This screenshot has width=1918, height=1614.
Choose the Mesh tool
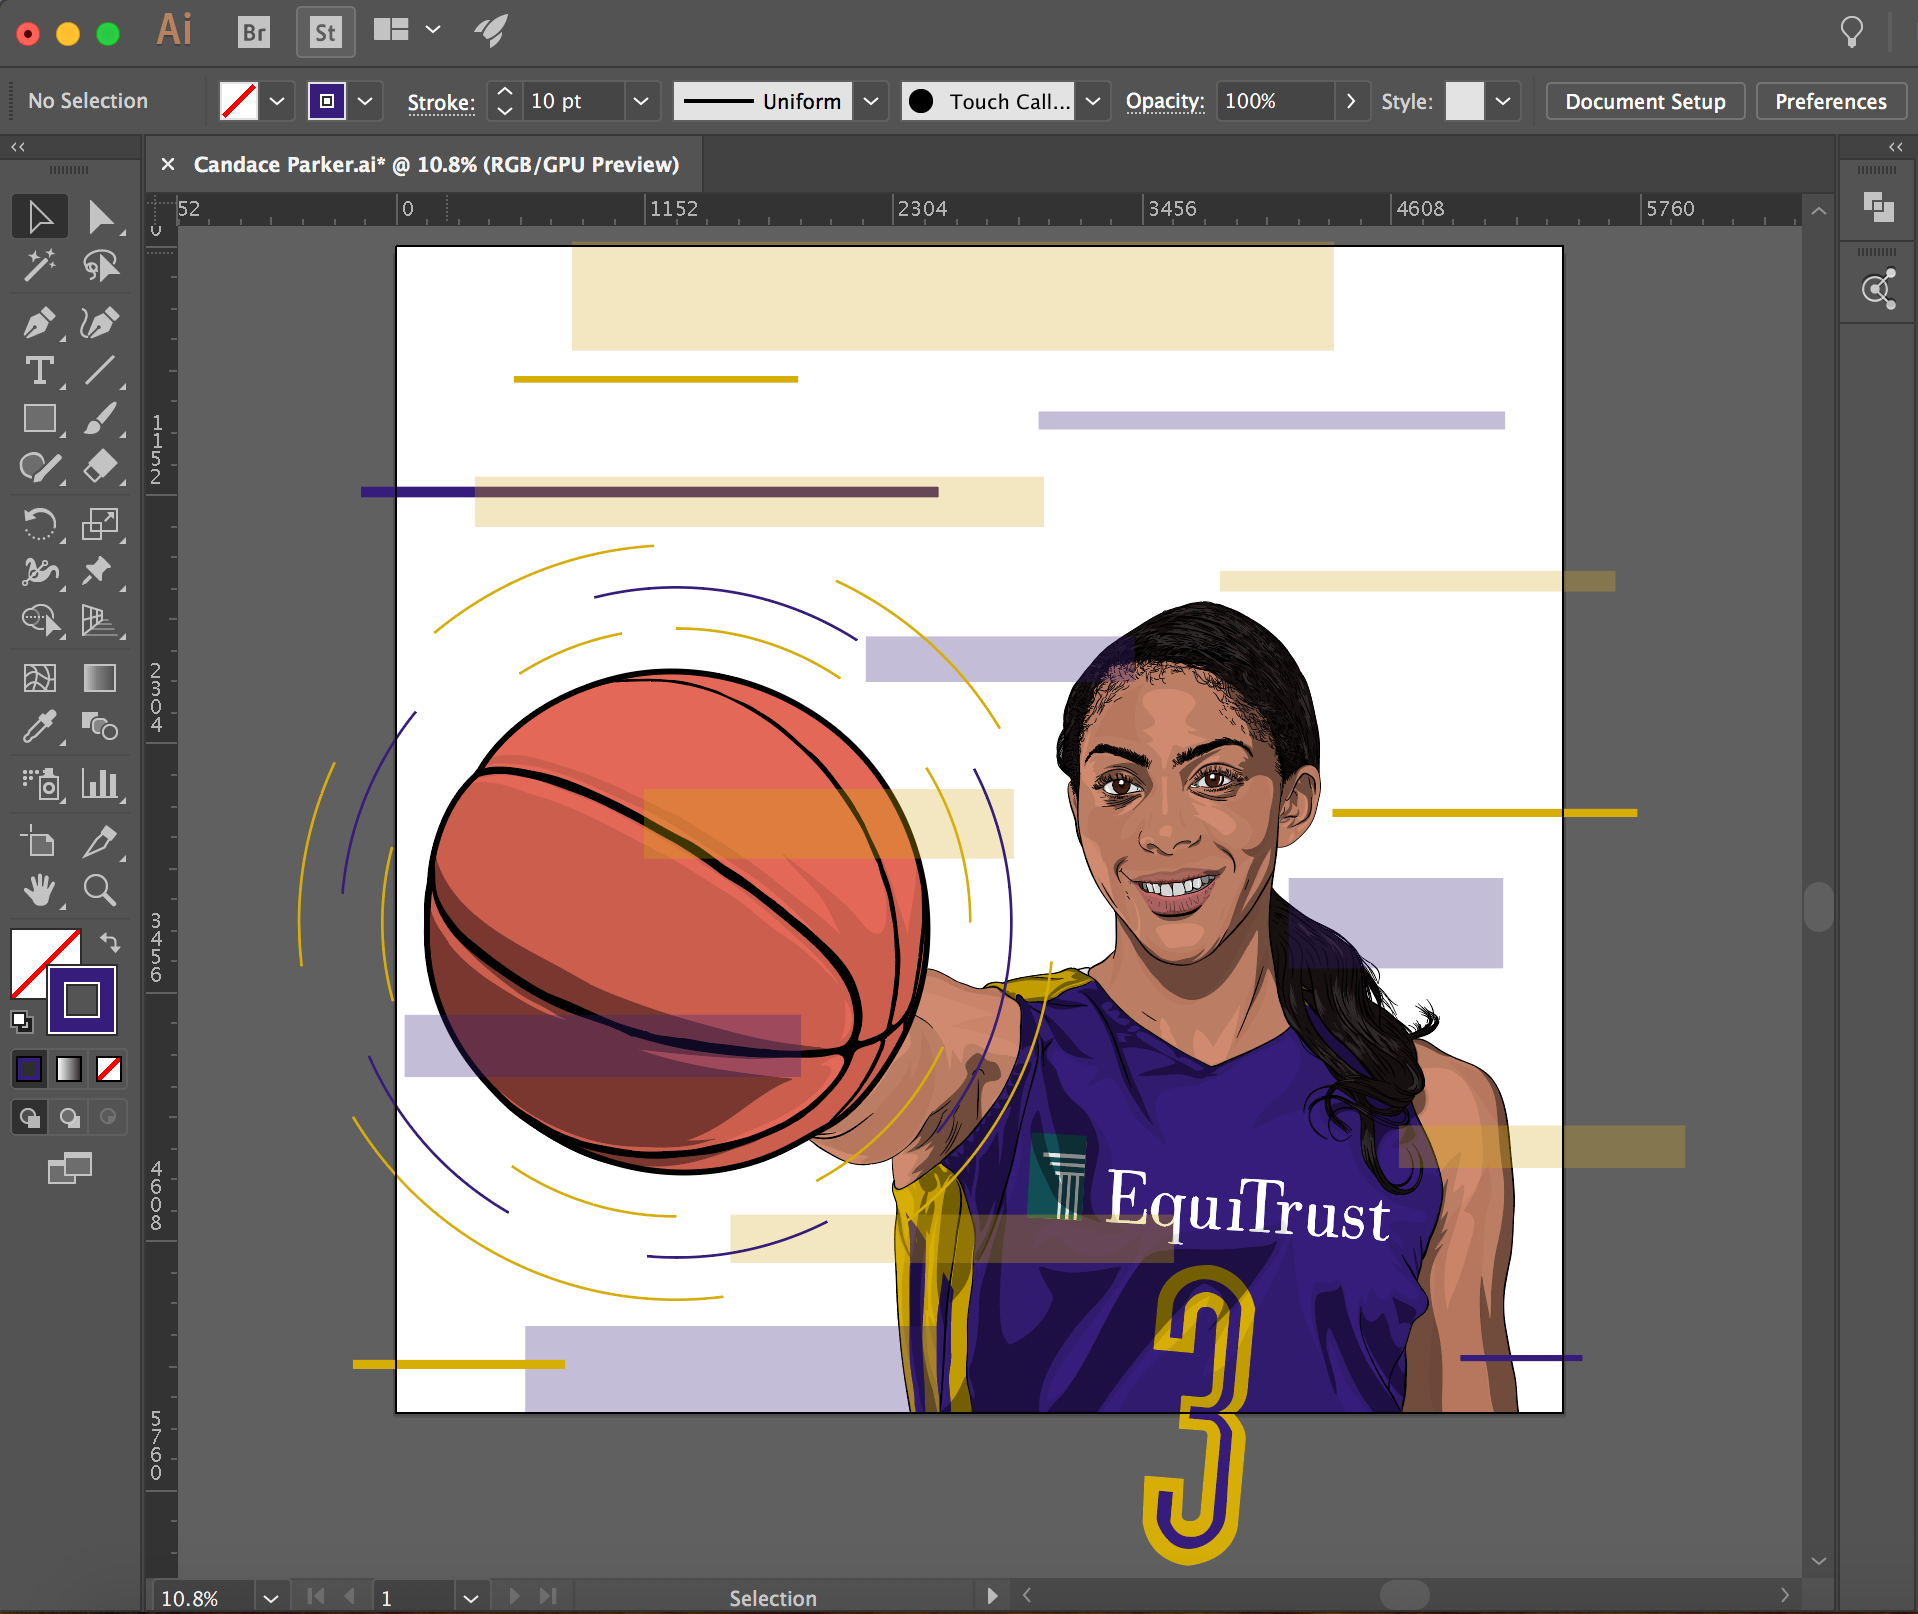(x=40, y=678)
